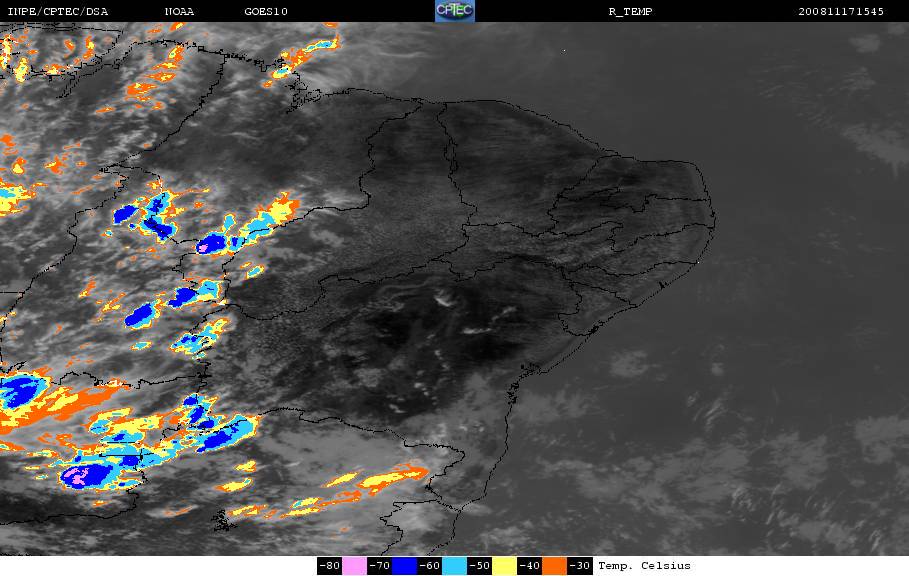Image resolution: width=909 pixels, height=576 pixels.
Task: Pick the yellow legend color swatch
Action: [x=505, y=566]
